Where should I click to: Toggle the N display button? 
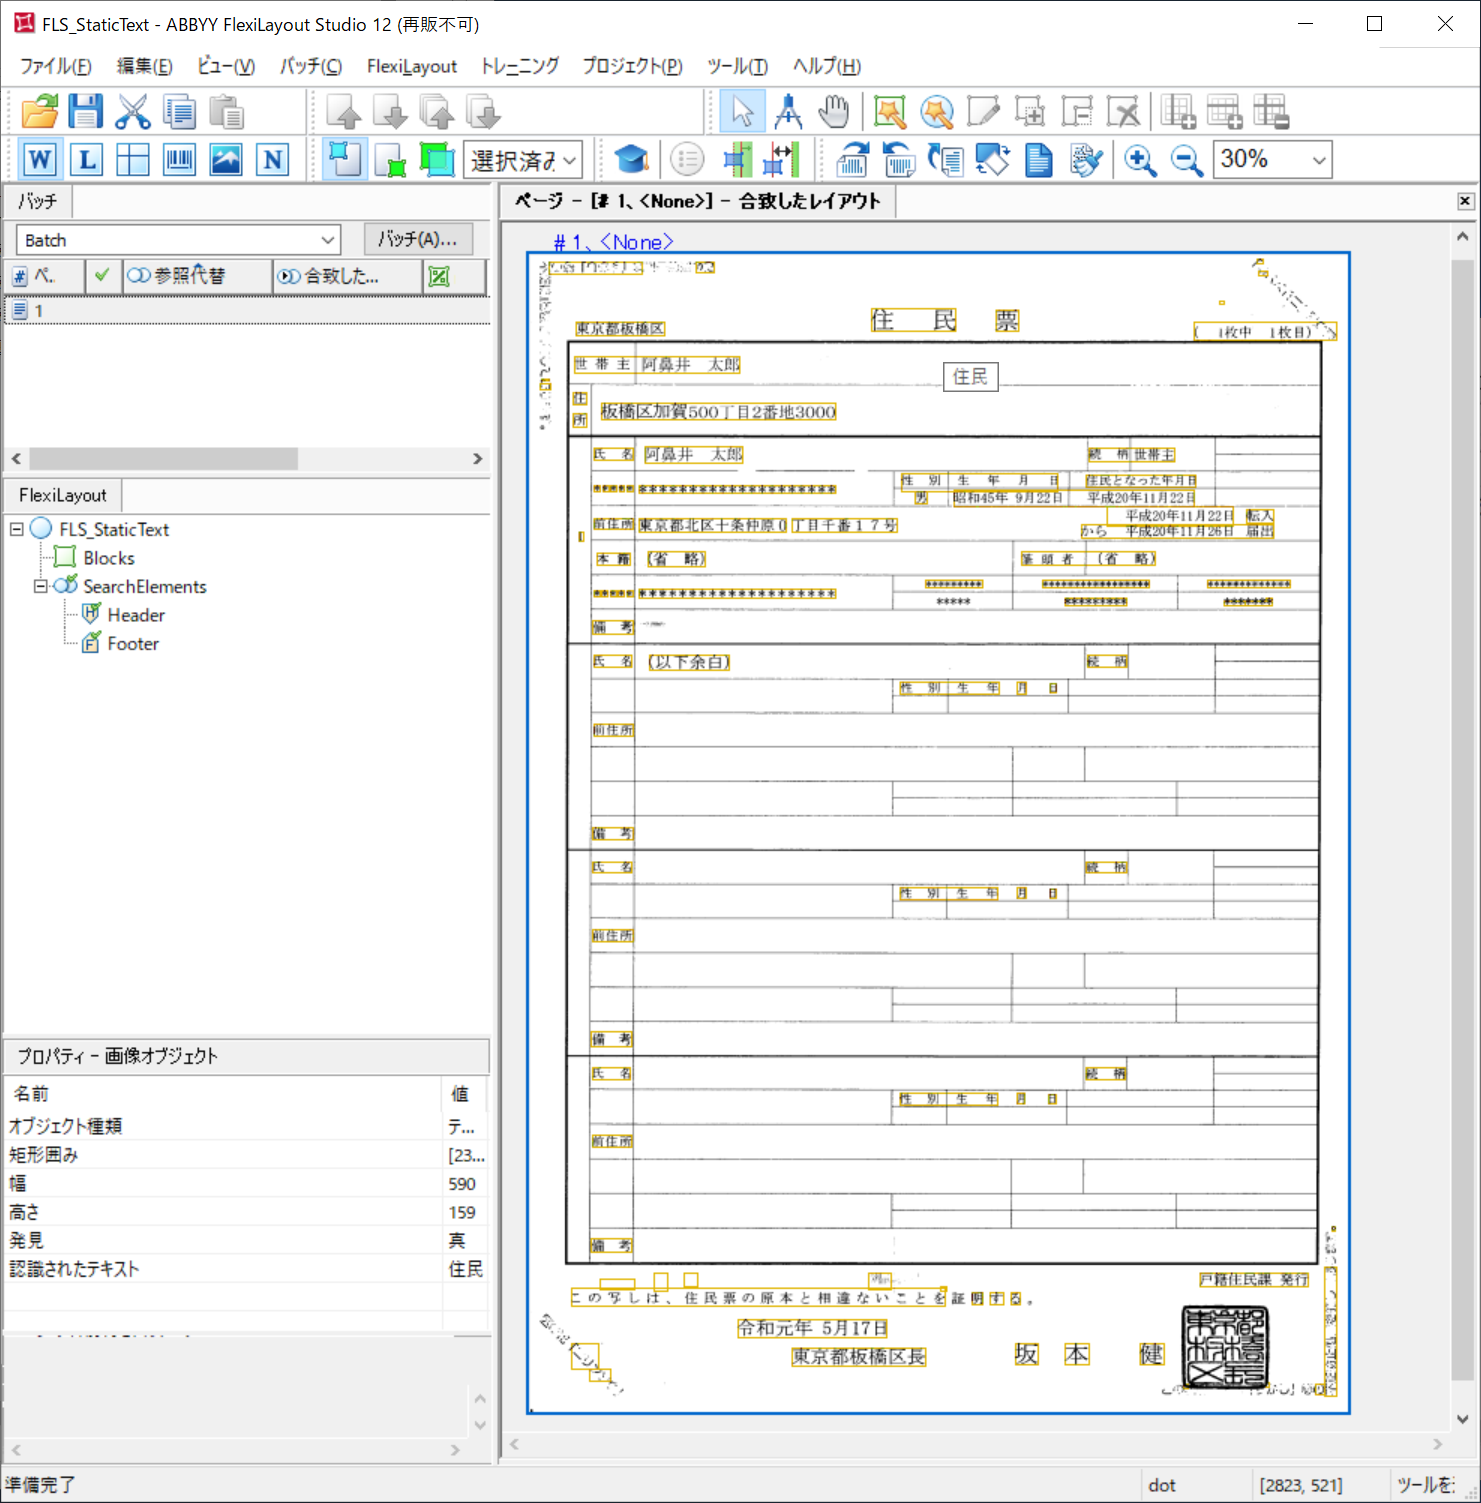click(272, 159)
